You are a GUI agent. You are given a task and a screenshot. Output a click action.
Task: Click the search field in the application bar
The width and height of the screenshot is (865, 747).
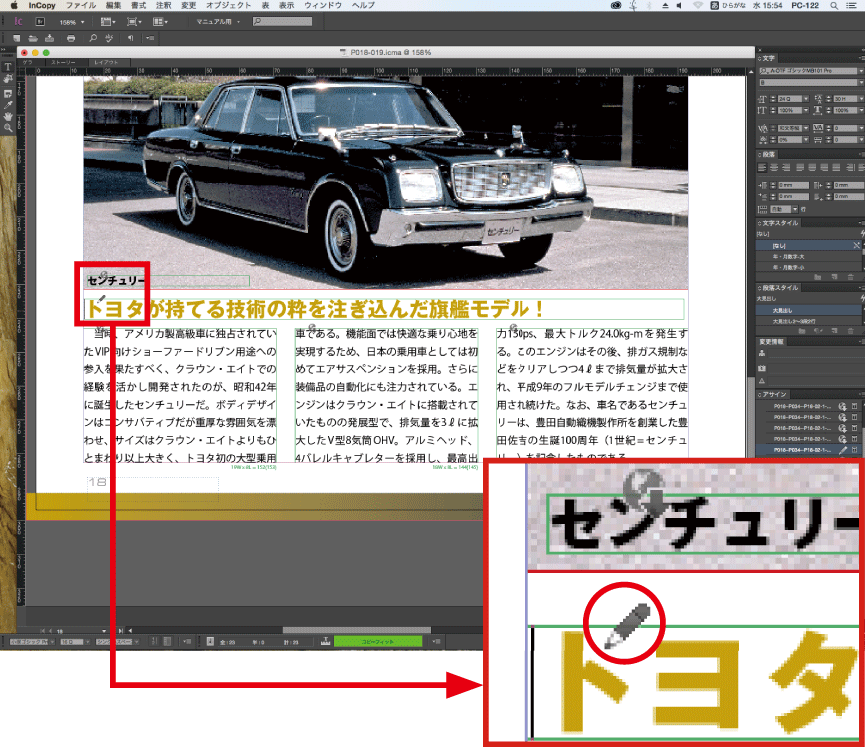pos(282,22)
